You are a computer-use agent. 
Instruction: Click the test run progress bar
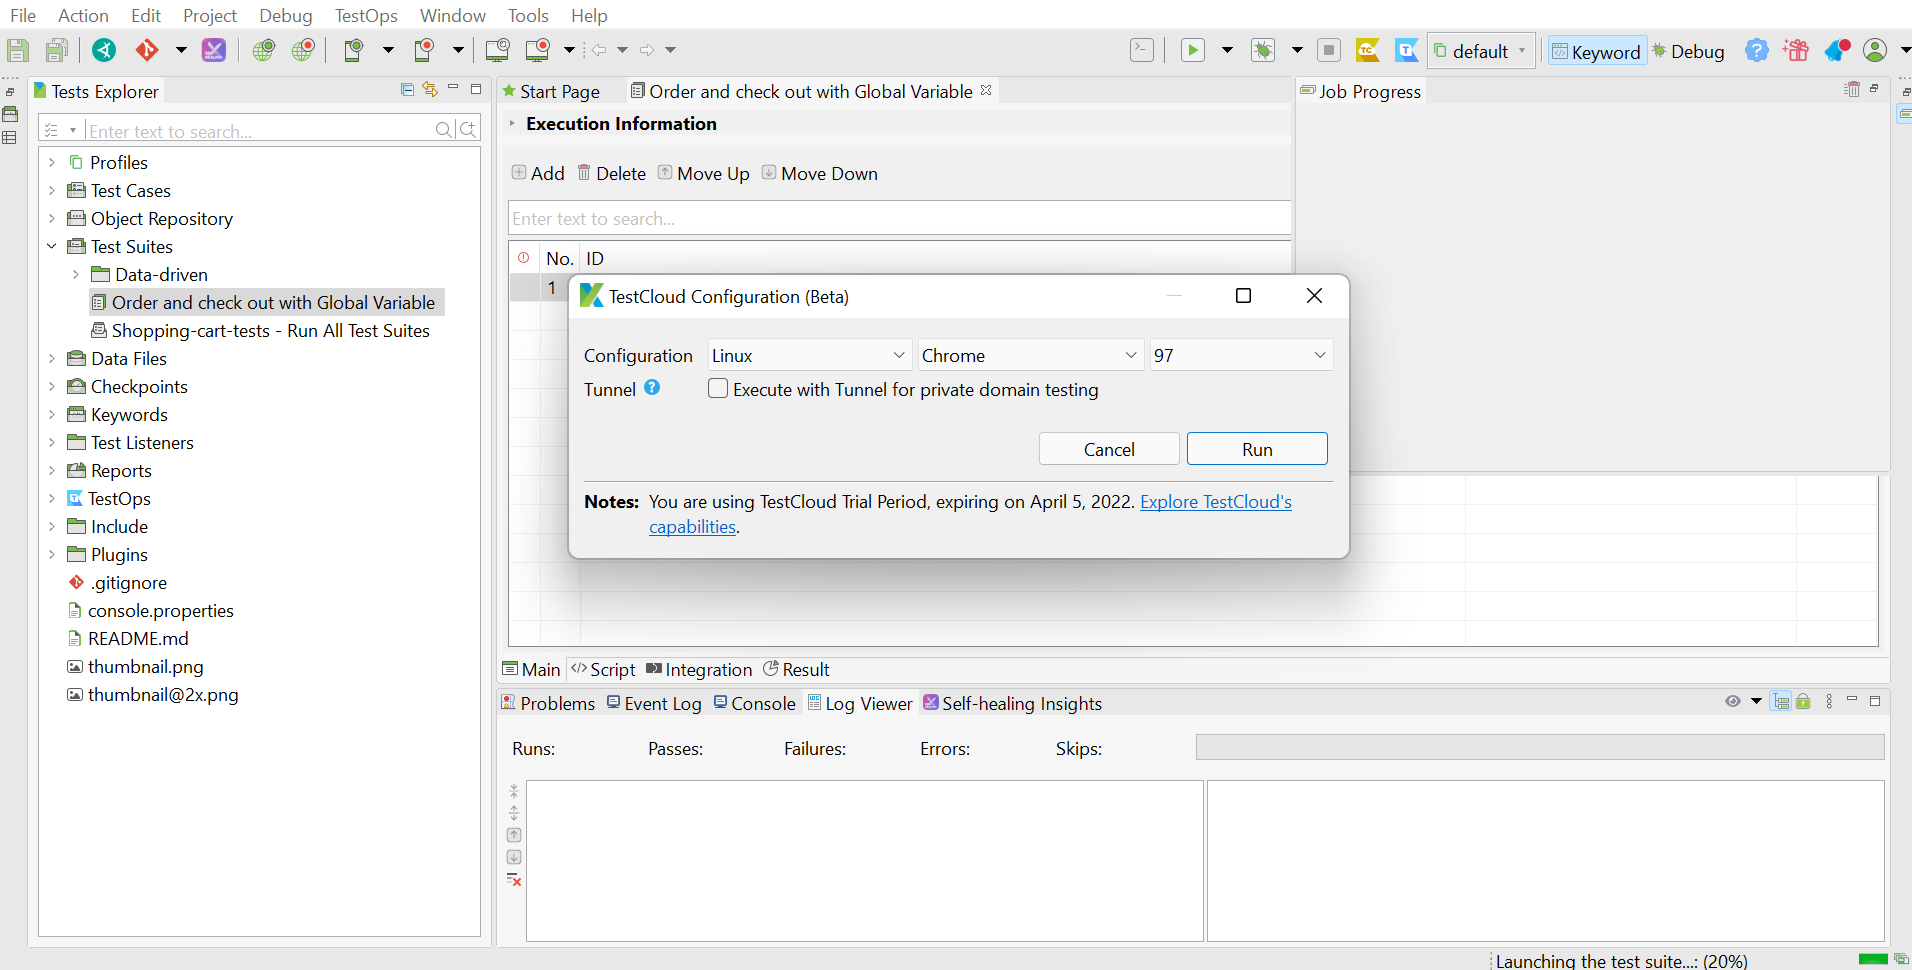pos(1540,747)
